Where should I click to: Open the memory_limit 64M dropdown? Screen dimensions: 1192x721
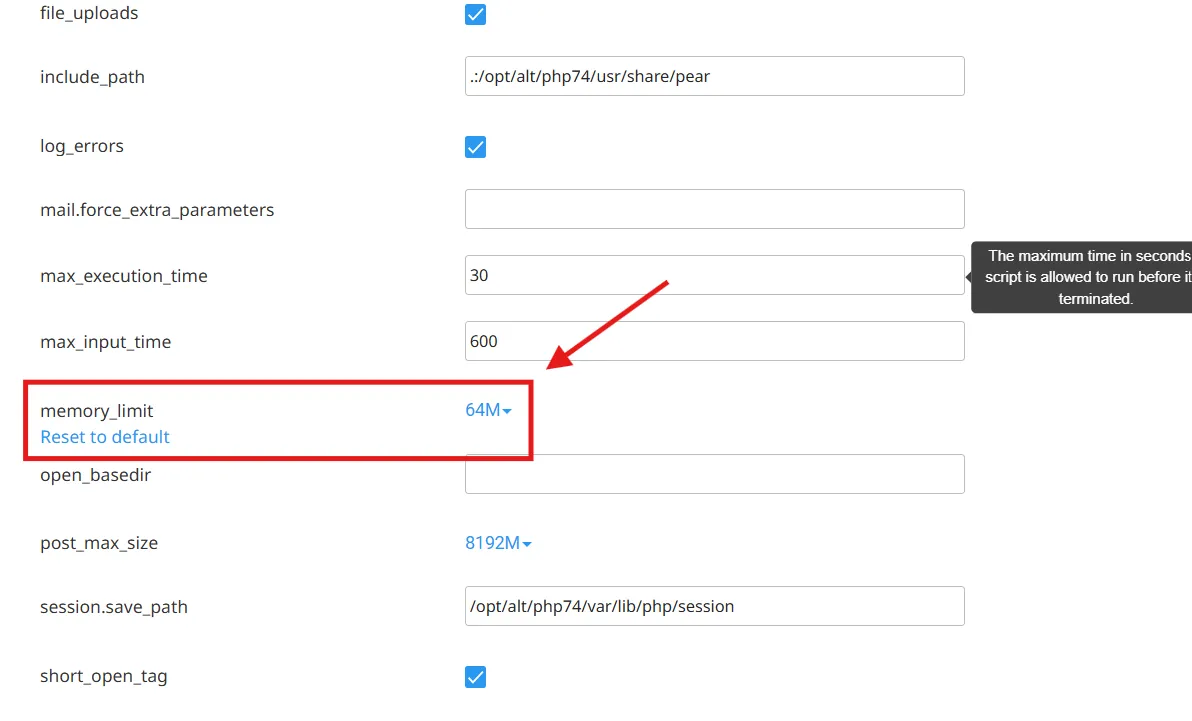[488, 410]
